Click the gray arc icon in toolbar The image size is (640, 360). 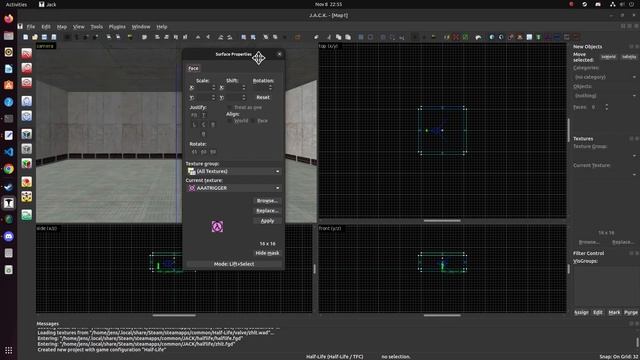pos(478,37)
